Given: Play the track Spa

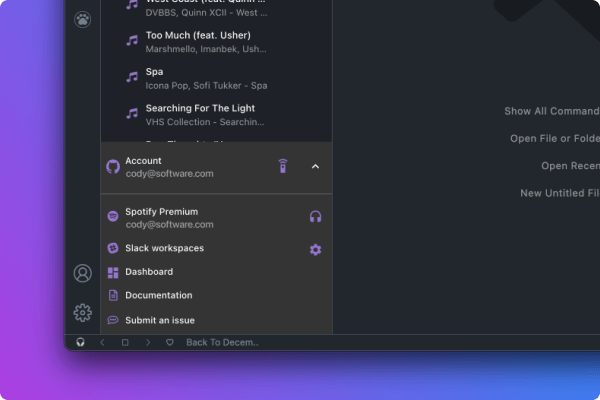Looking at the screenshot, I should pyautogui.click(x=154, y=72).
